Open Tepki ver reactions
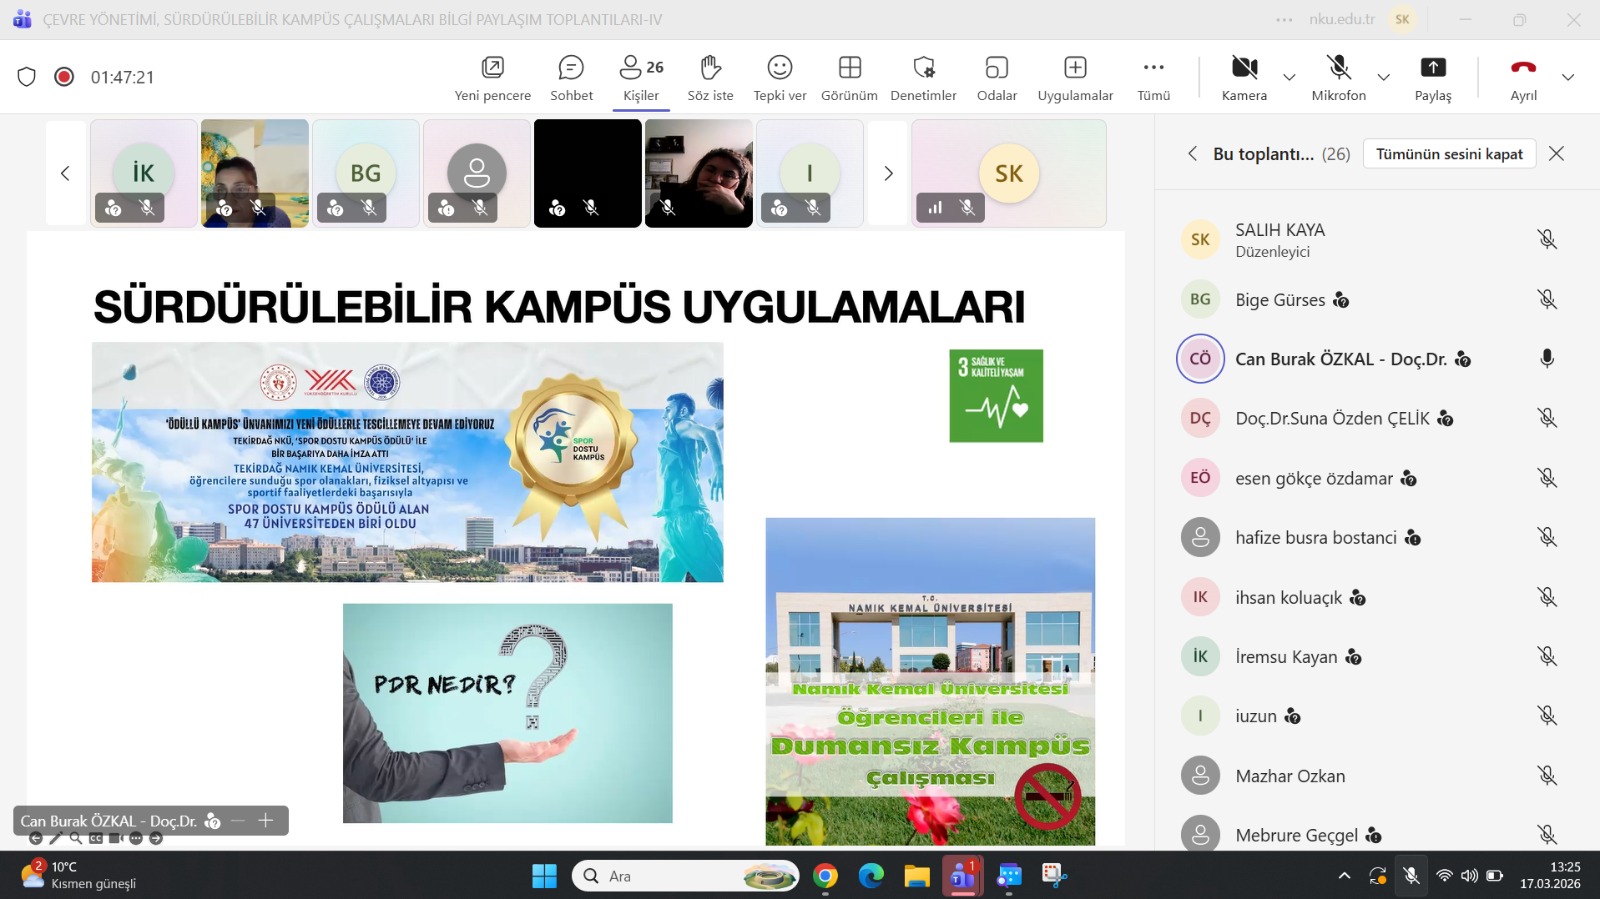Screen dimensions: 1600x899 pos(780,78)
